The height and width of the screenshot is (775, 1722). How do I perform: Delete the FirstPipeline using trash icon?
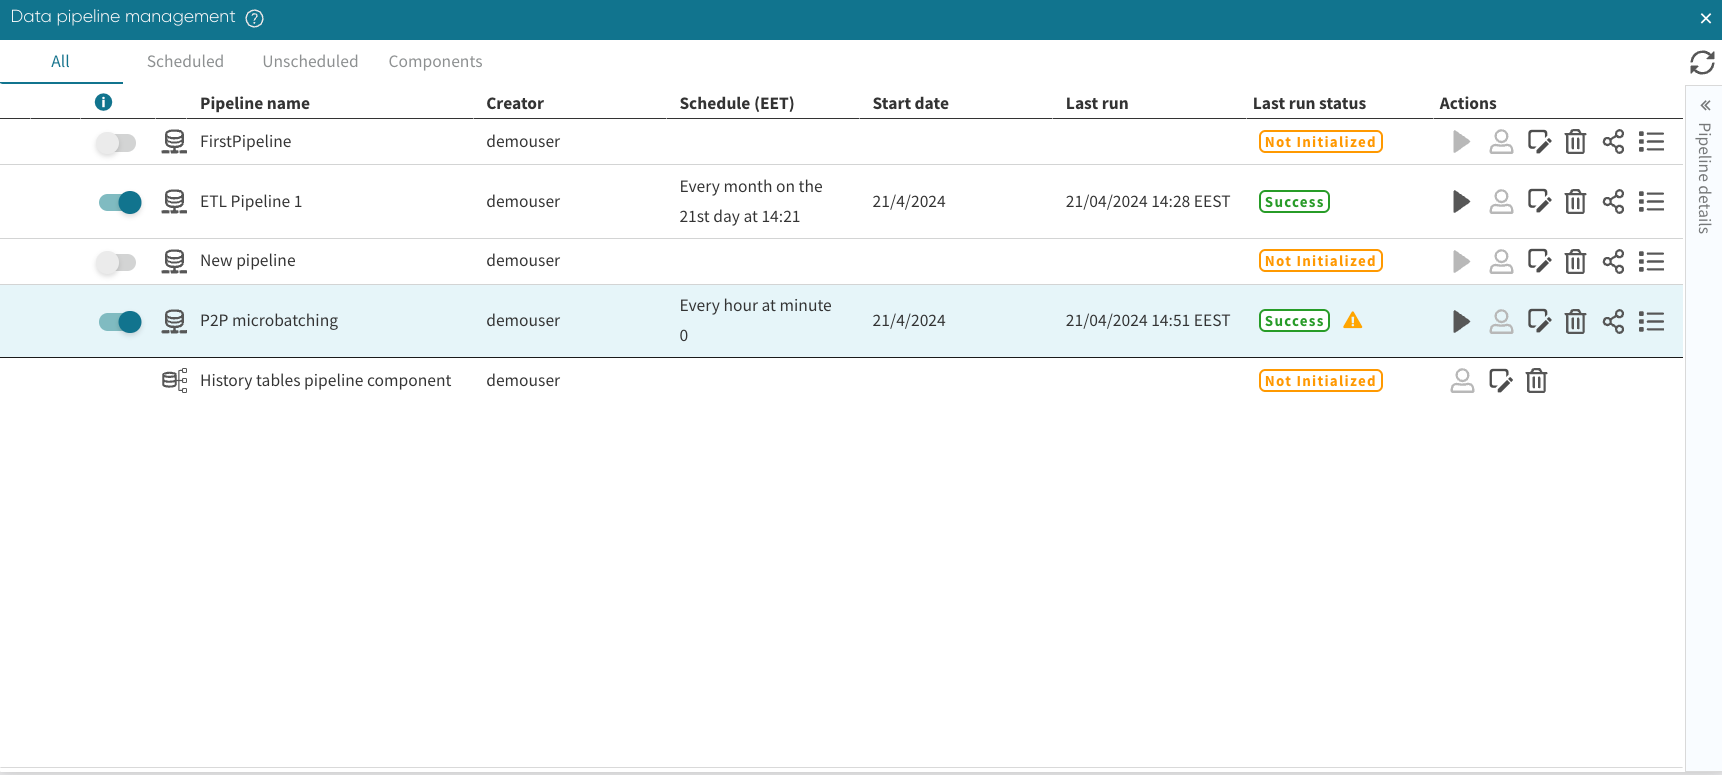coord(1575,142)
